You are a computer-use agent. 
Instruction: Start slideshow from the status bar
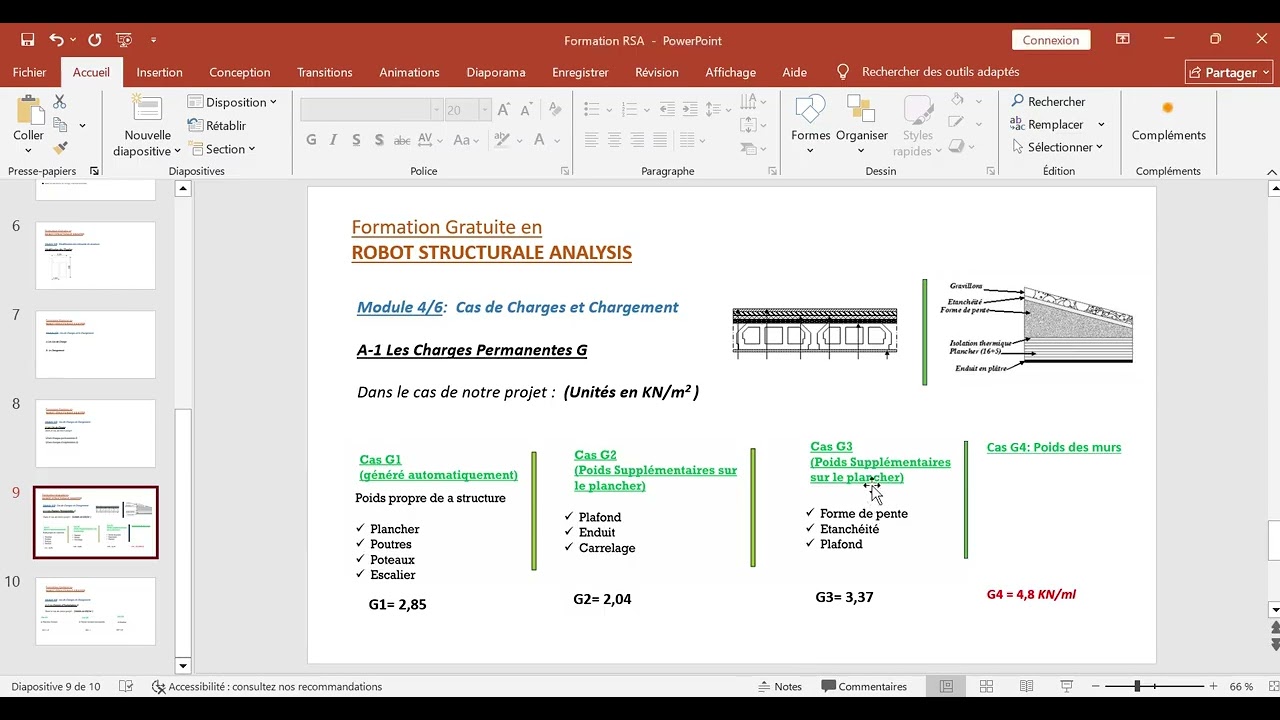(1066, 686)
